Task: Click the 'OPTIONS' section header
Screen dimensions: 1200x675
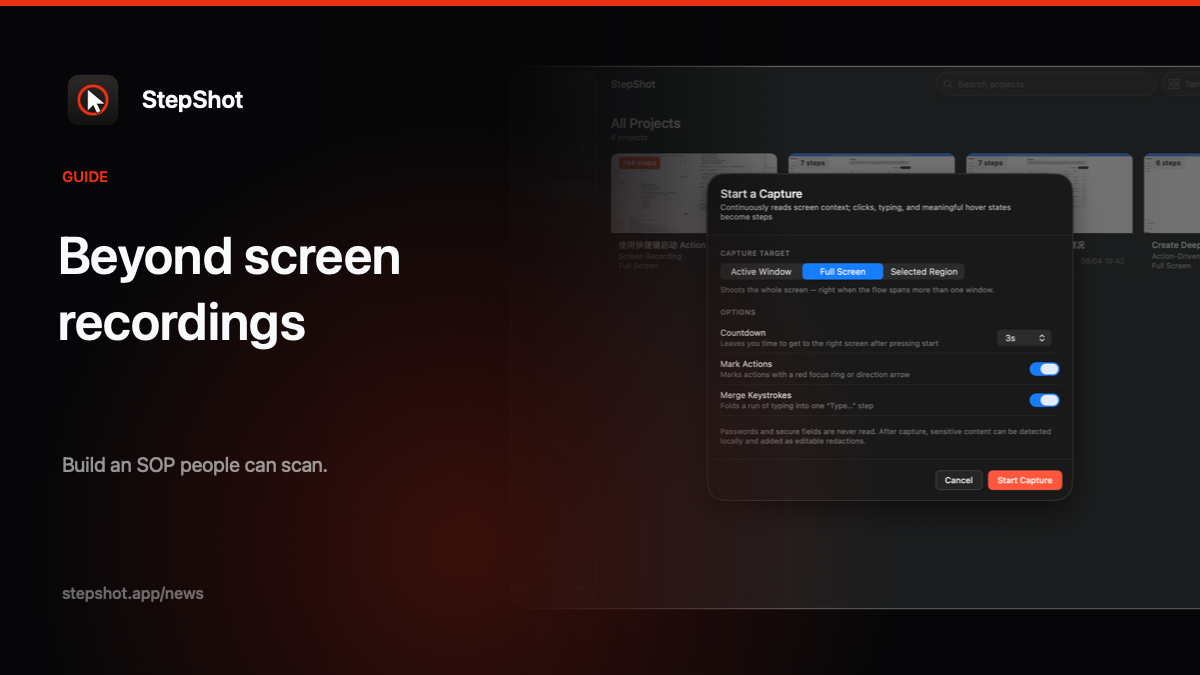Action: click(x=738, y=312)
